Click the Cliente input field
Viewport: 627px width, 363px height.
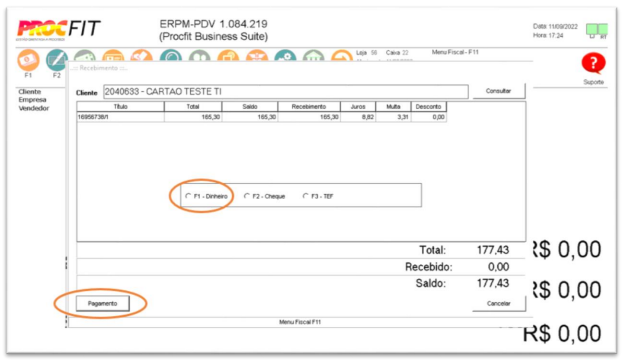286,92
